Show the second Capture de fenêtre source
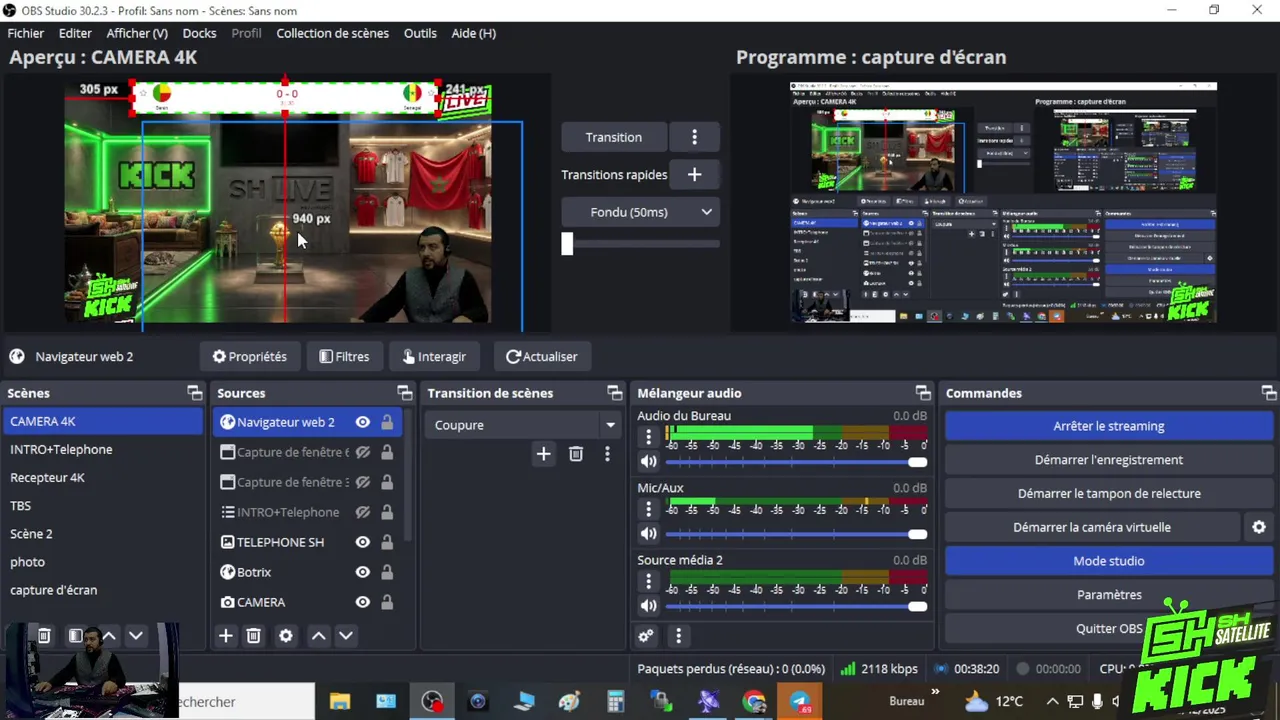The image size is (1280, 720). 363,482
